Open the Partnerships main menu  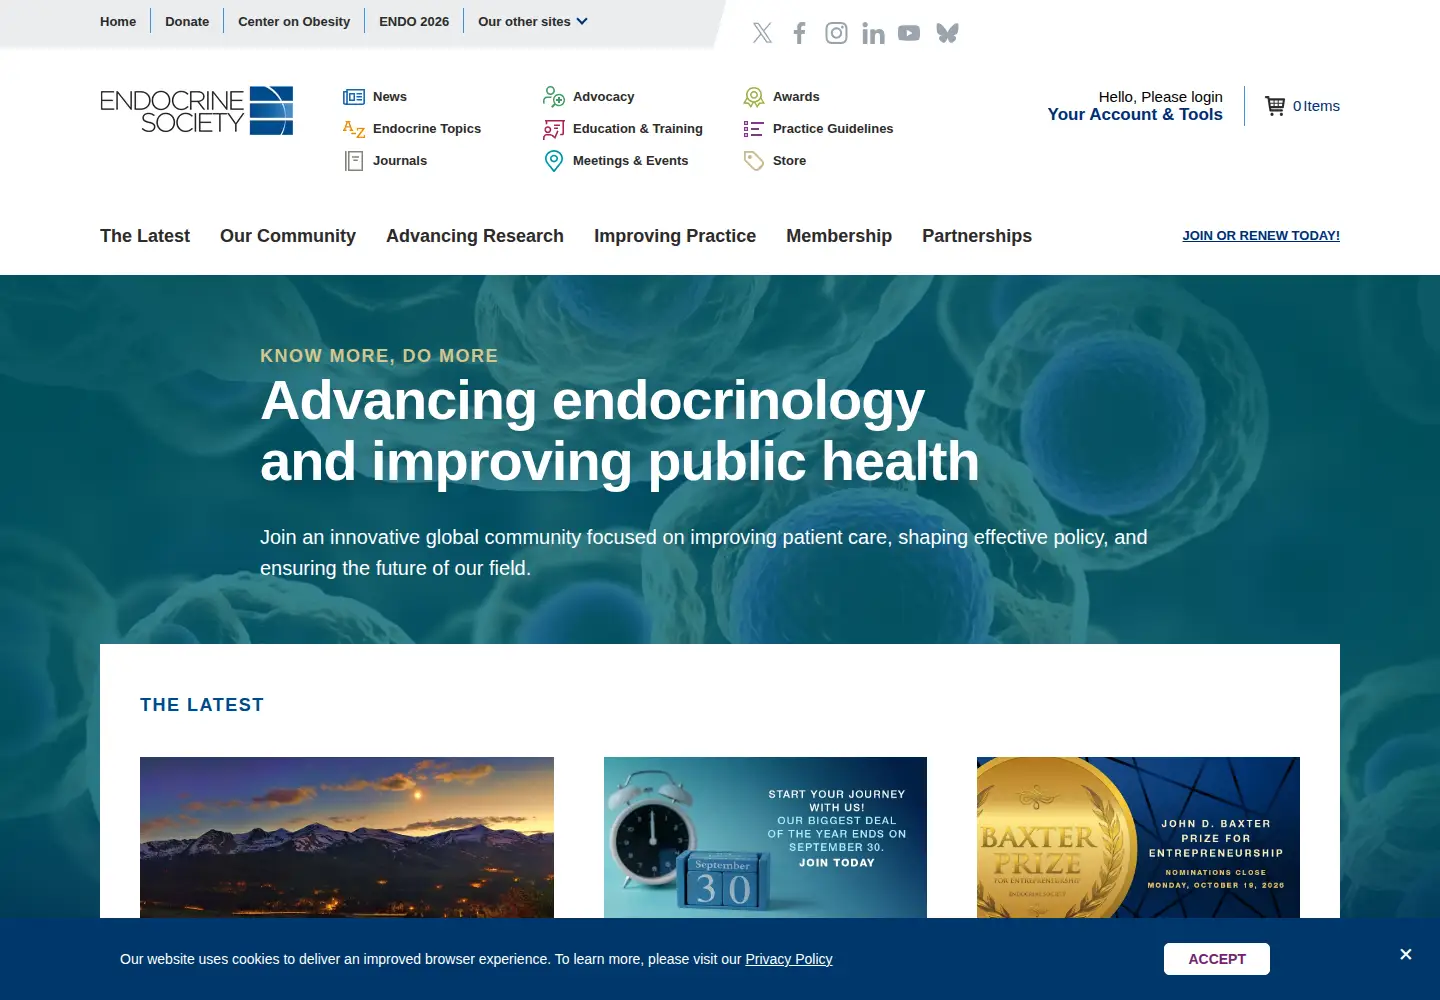pos(977,236)
